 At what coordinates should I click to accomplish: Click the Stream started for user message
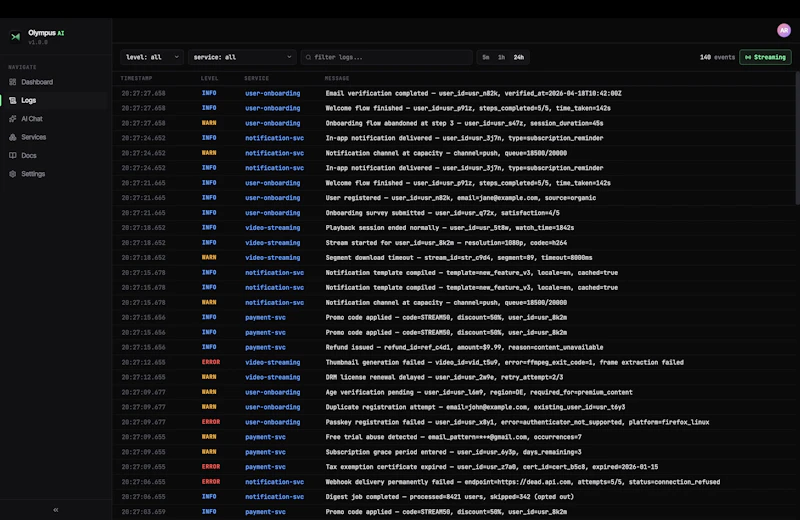446,242
